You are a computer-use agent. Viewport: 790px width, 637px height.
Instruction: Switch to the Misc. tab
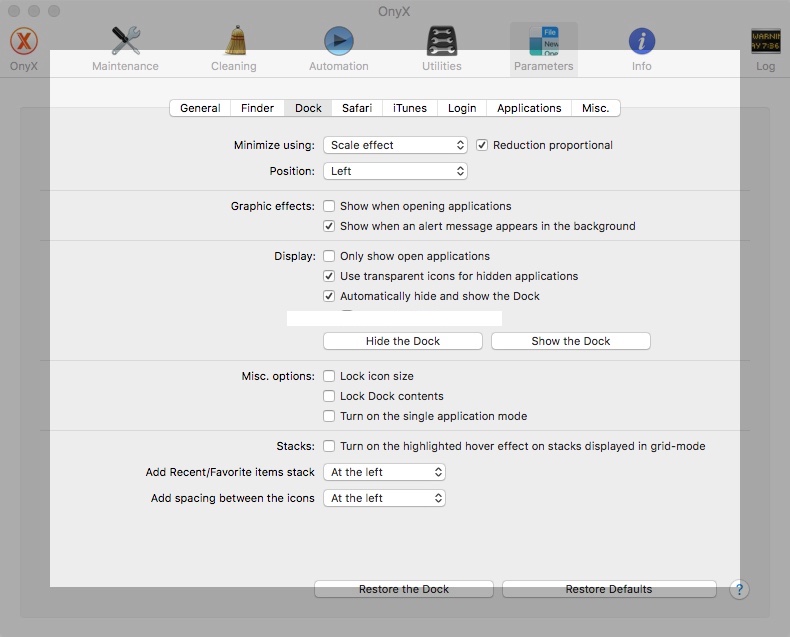(596, 108)
